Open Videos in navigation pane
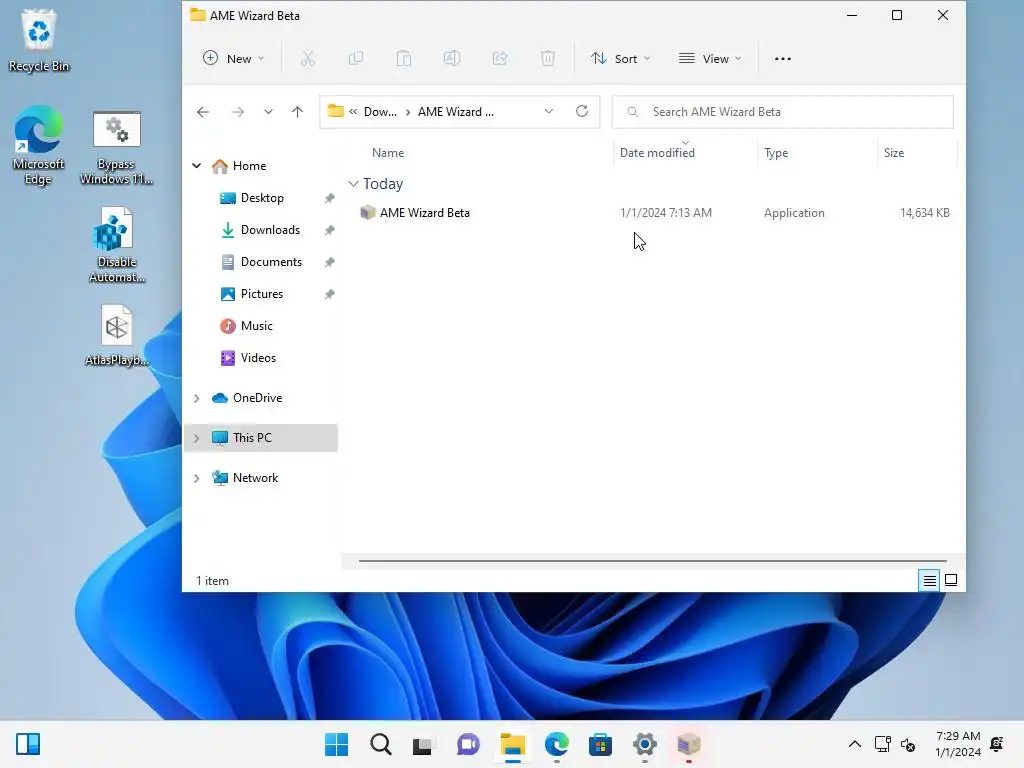The height and width of the screenshot is (768, 1024). coord(258,358)
